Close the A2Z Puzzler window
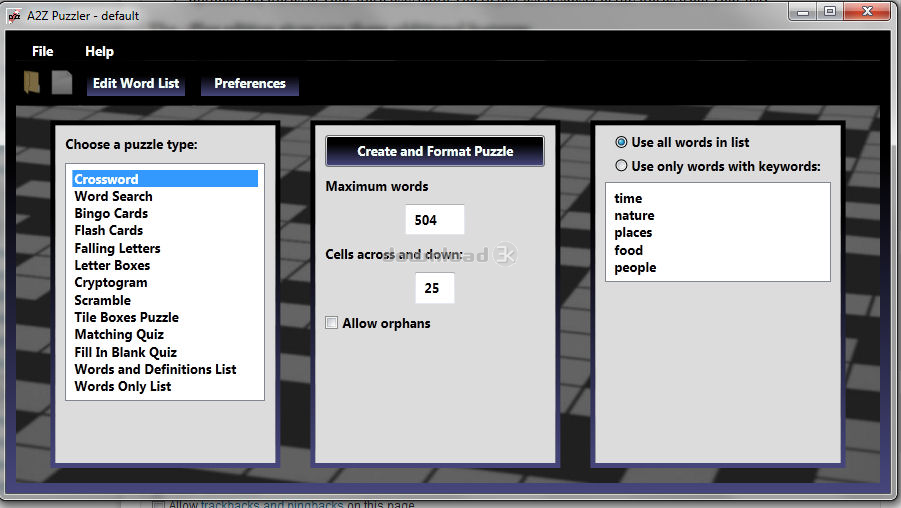 click(867, 11)
